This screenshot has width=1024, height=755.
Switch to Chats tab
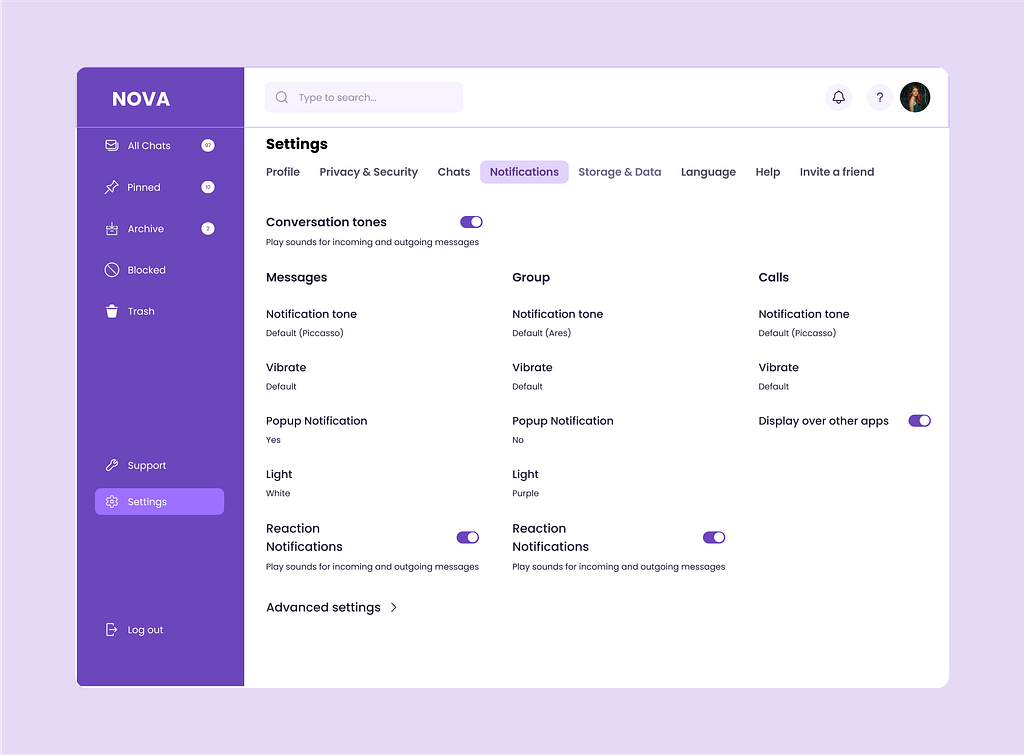click(x=454, y=172)
